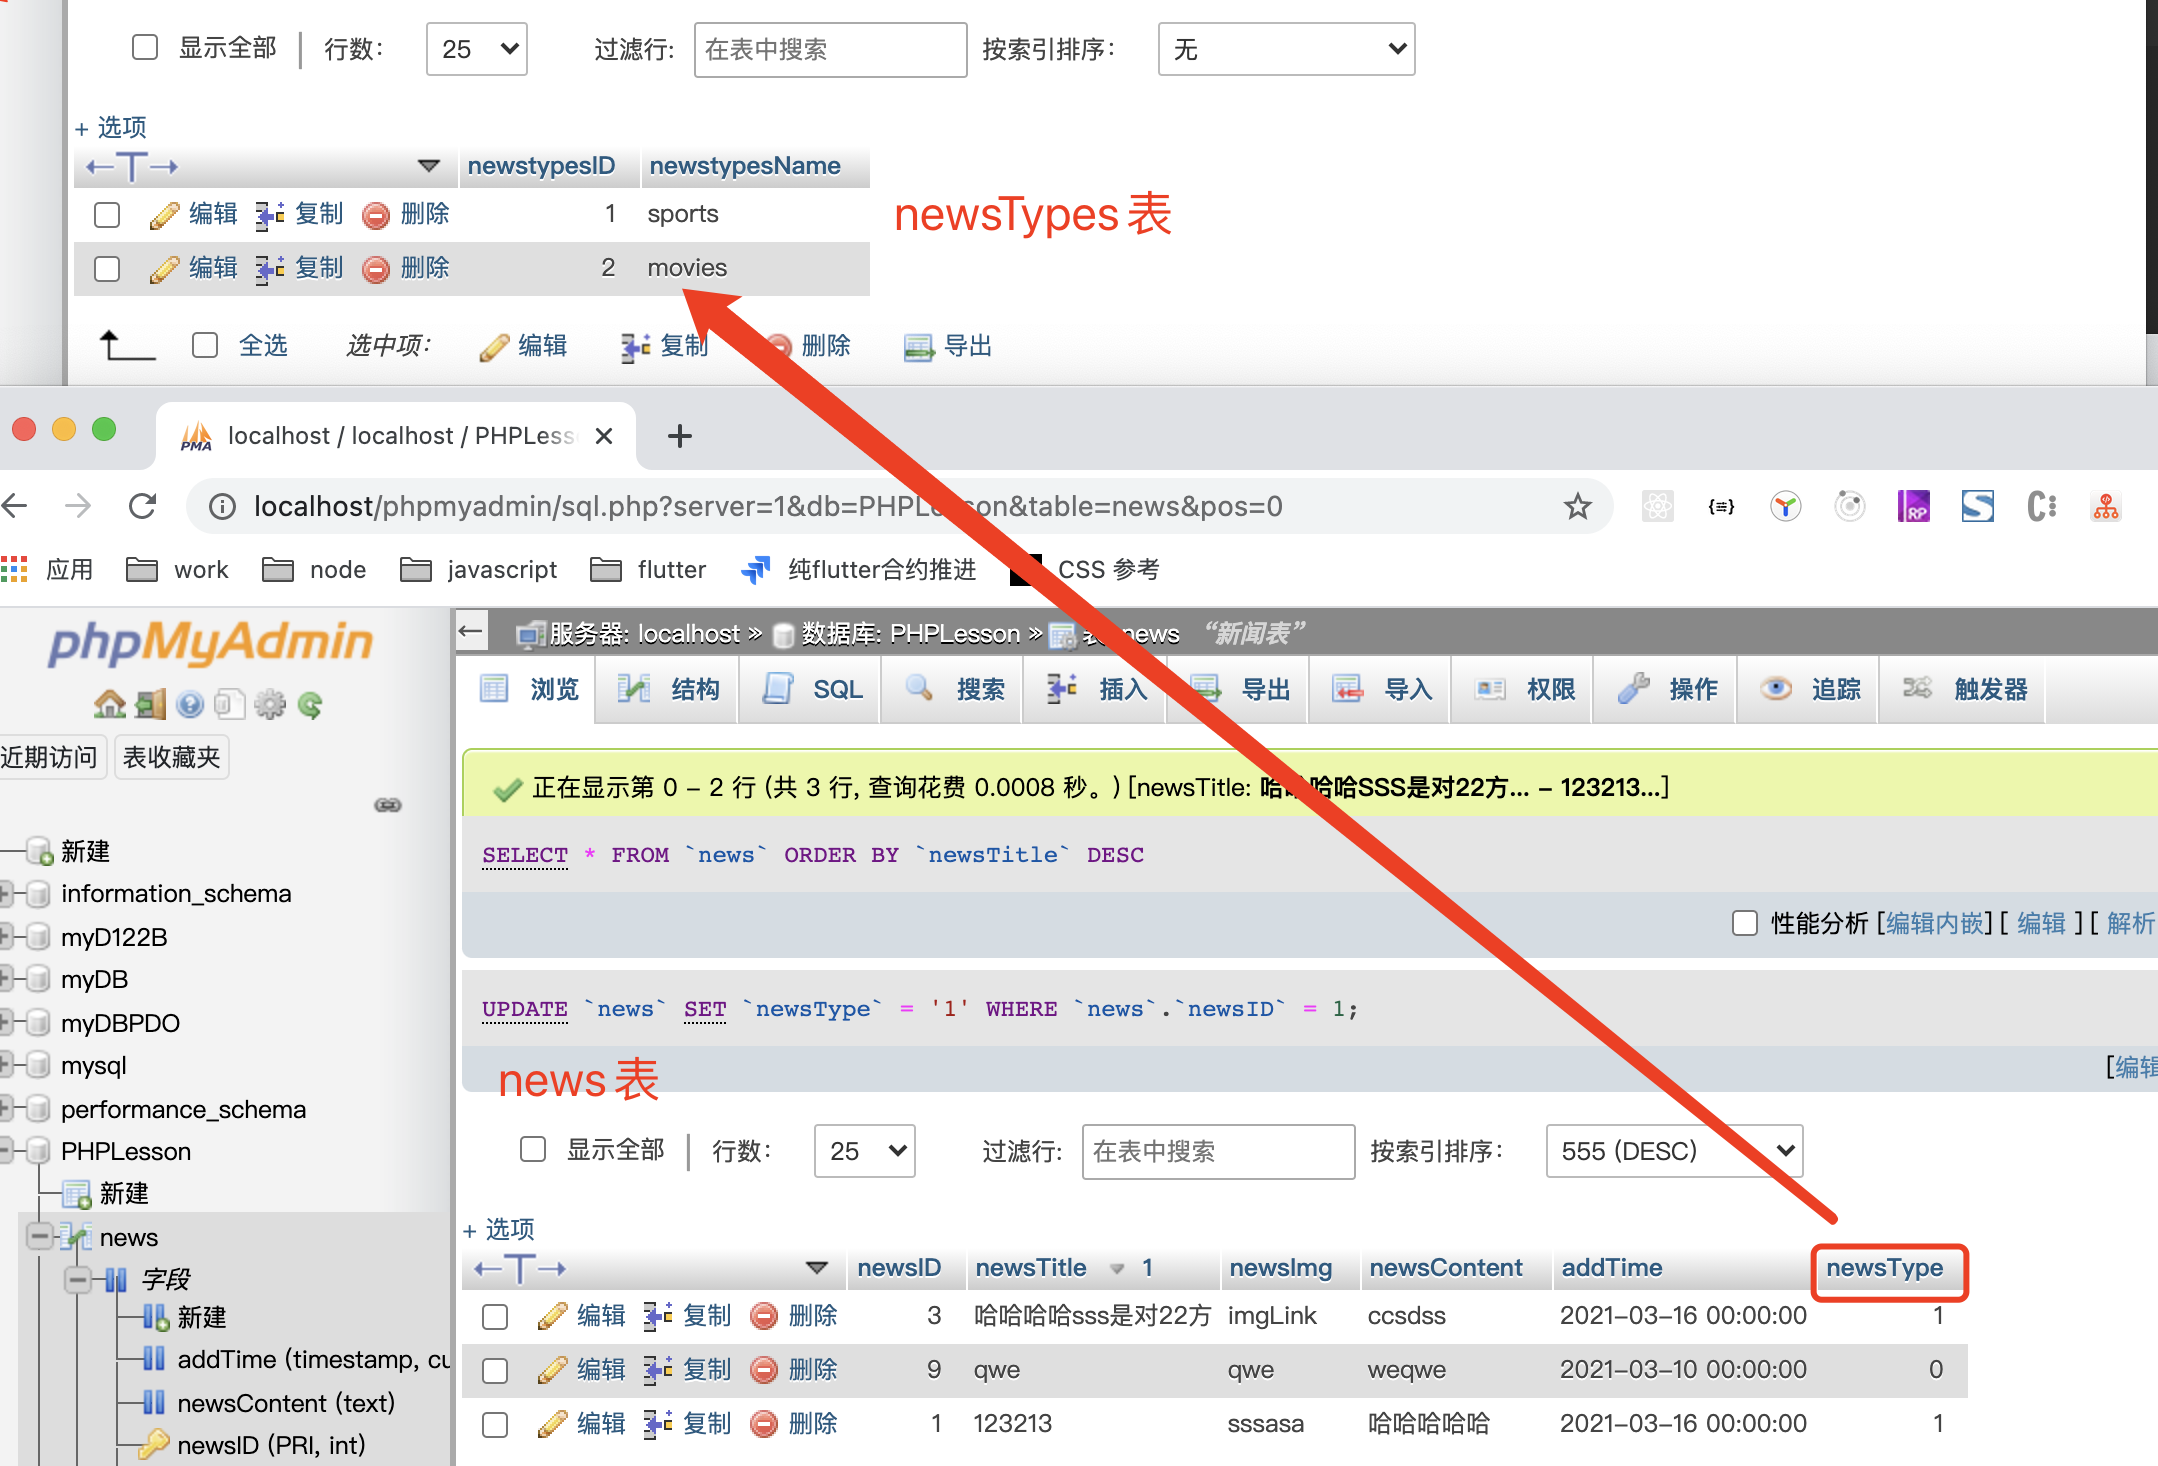Click the newstypesName column header

[745, 165]
